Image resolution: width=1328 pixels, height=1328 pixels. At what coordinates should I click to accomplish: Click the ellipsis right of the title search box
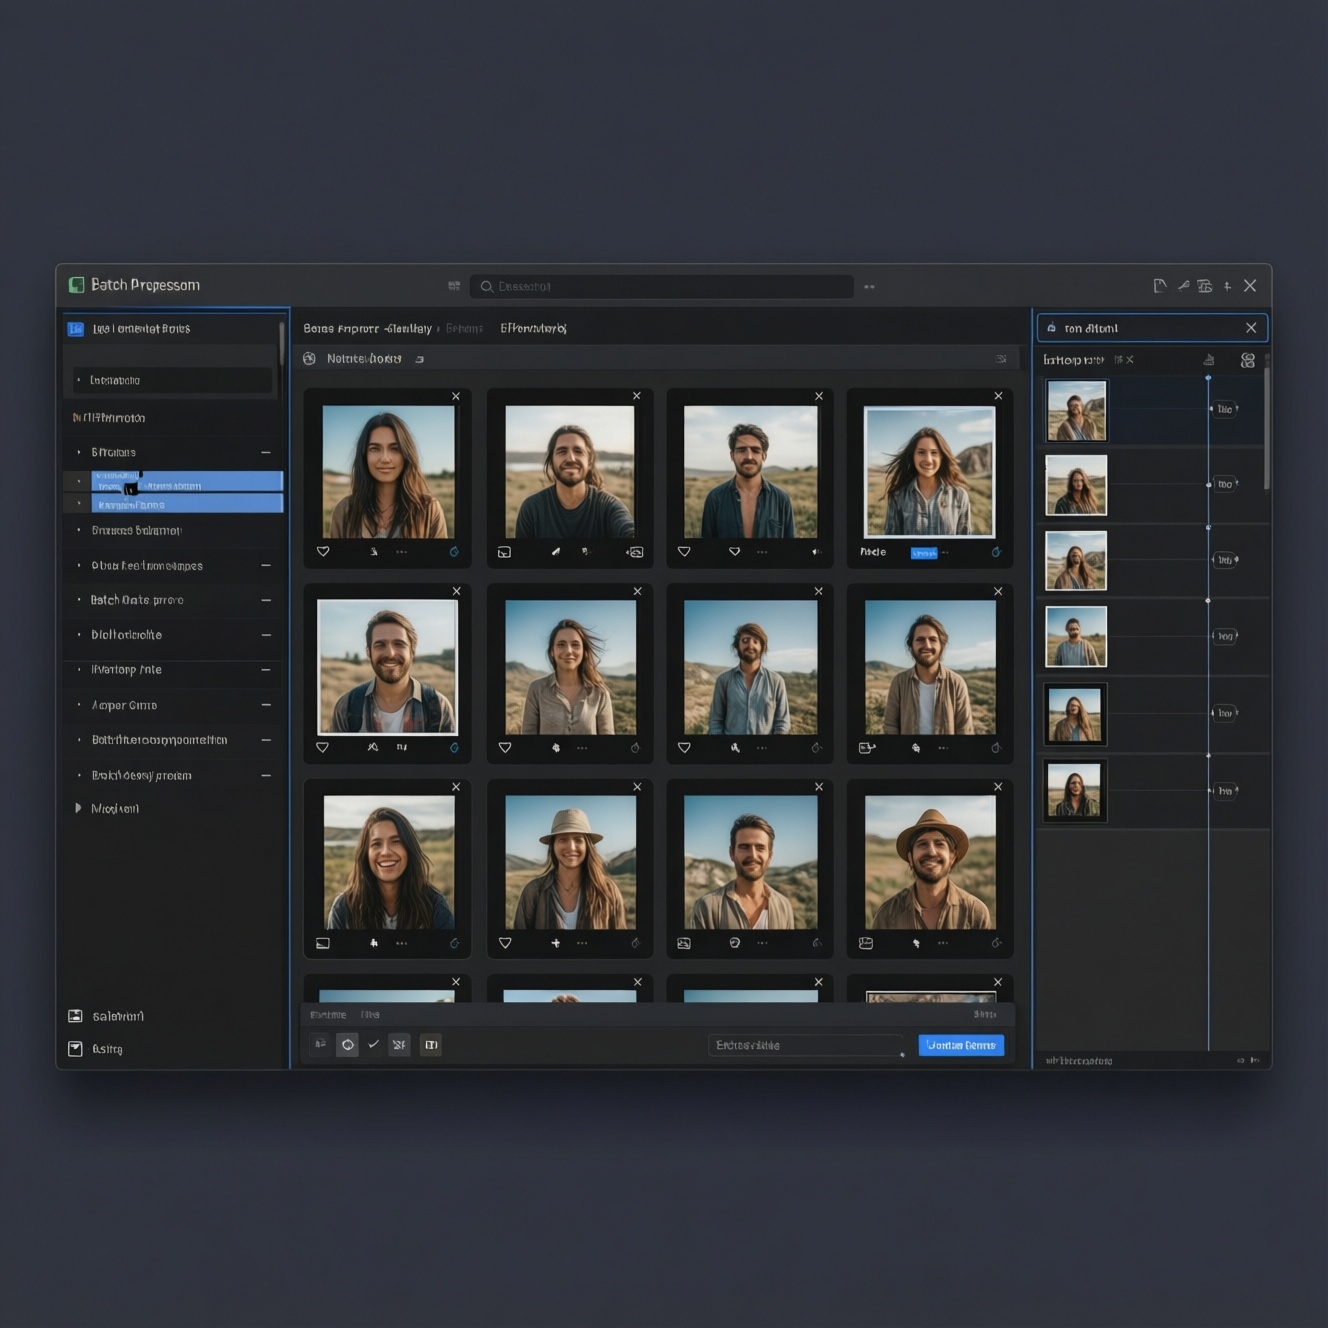[x=869, y=287]
